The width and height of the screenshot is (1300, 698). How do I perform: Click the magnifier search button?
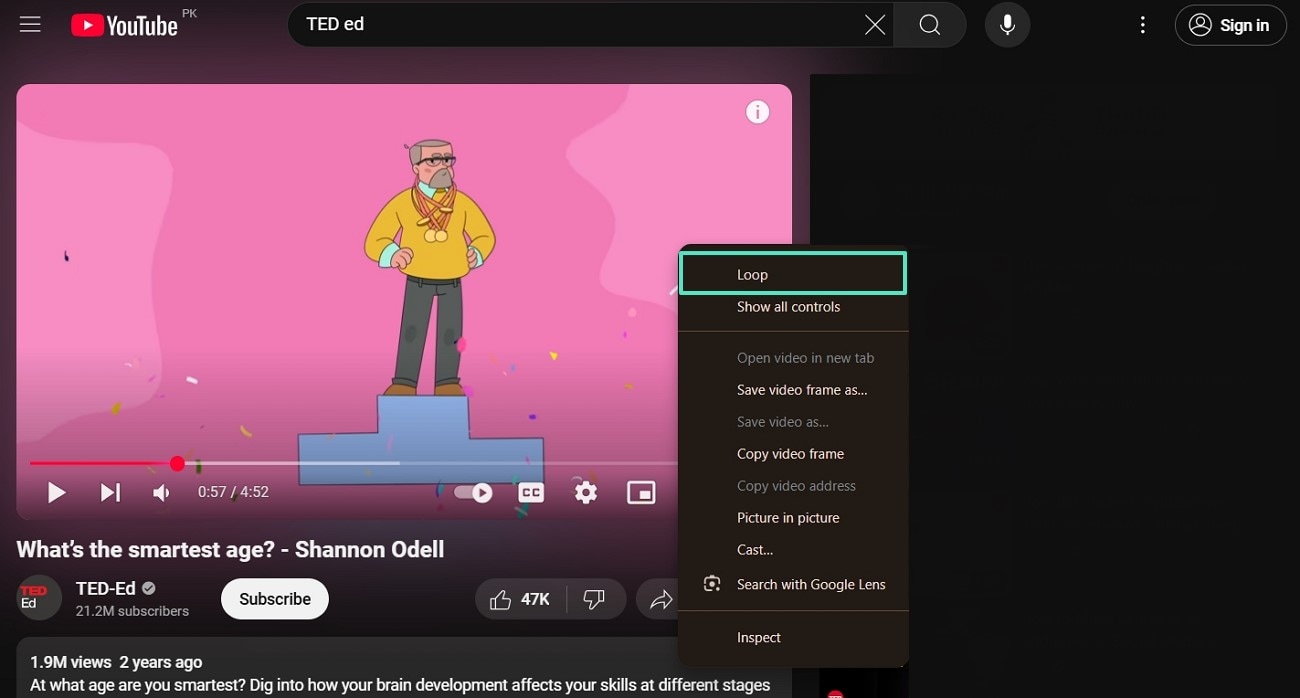pos(930,25)
